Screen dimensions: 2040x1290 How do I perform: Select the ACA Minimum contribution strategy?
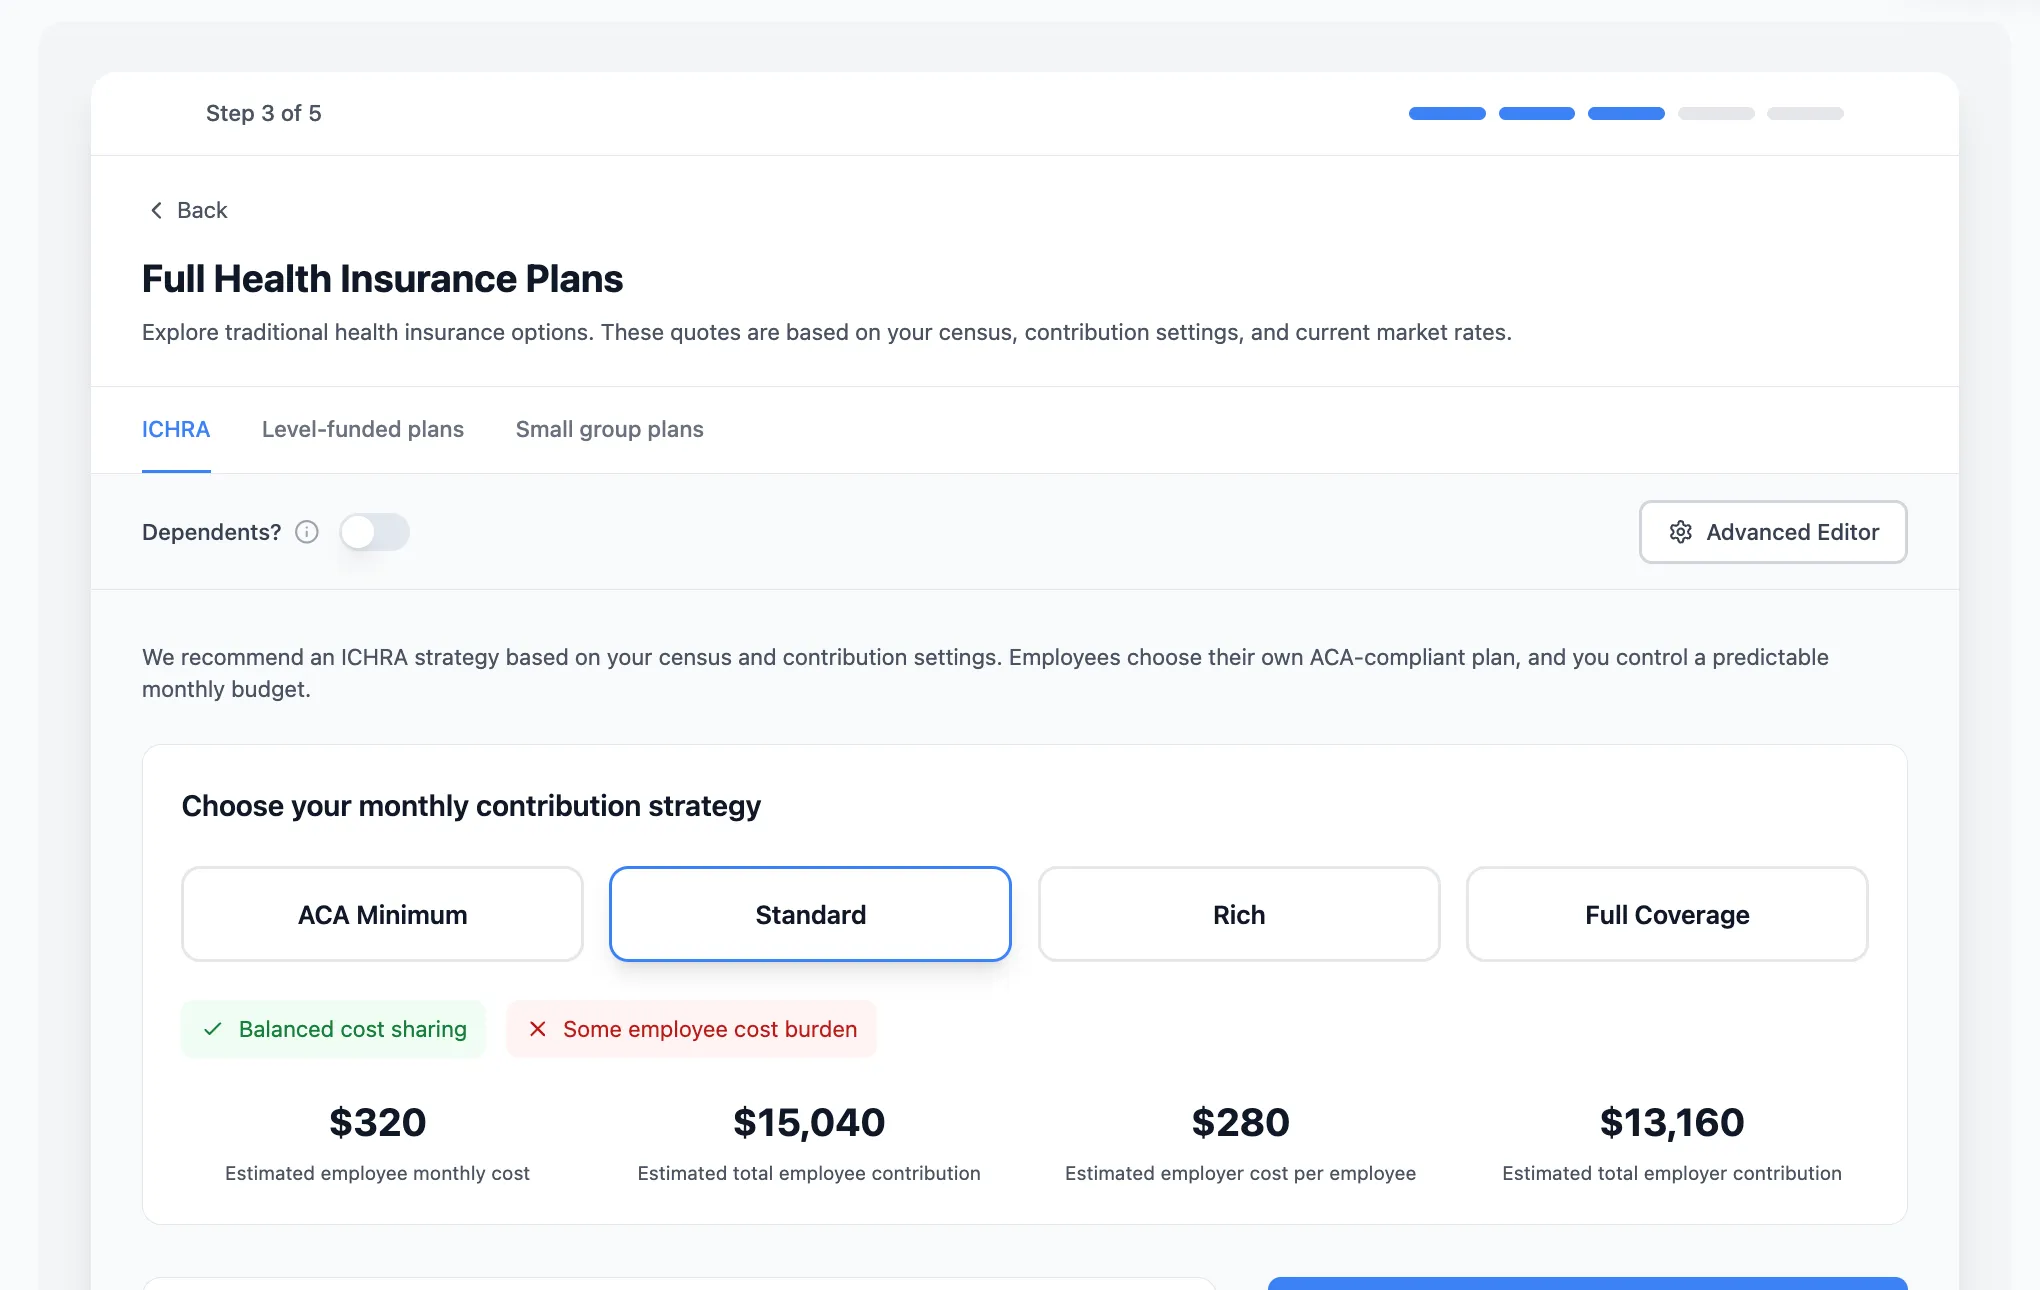381,913
